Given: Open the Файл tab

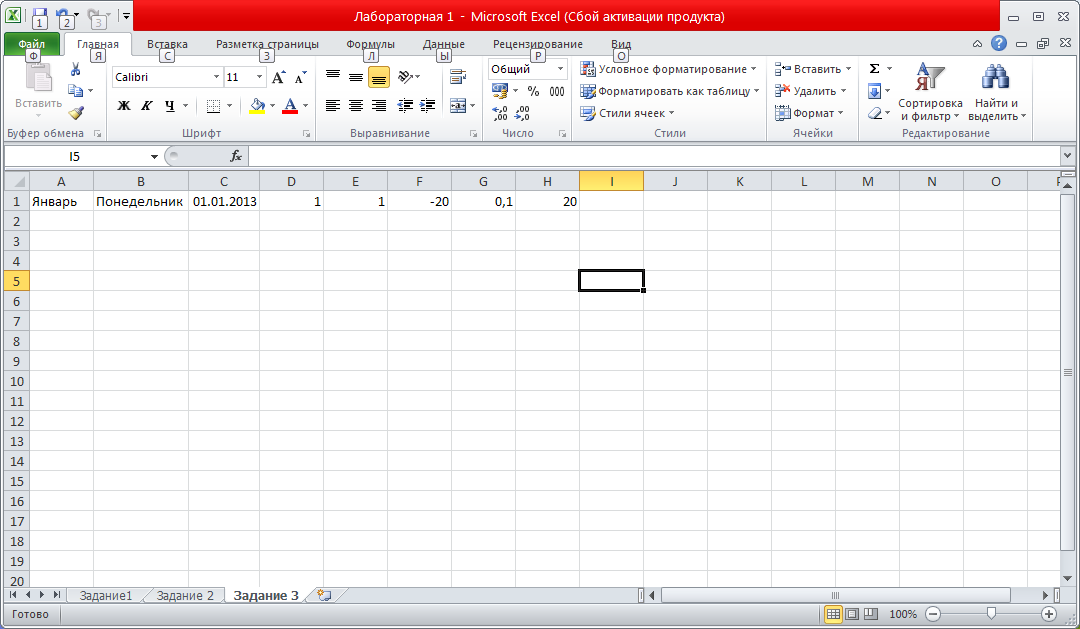Looking at the screenshot, I should click(x=32, y=44).
